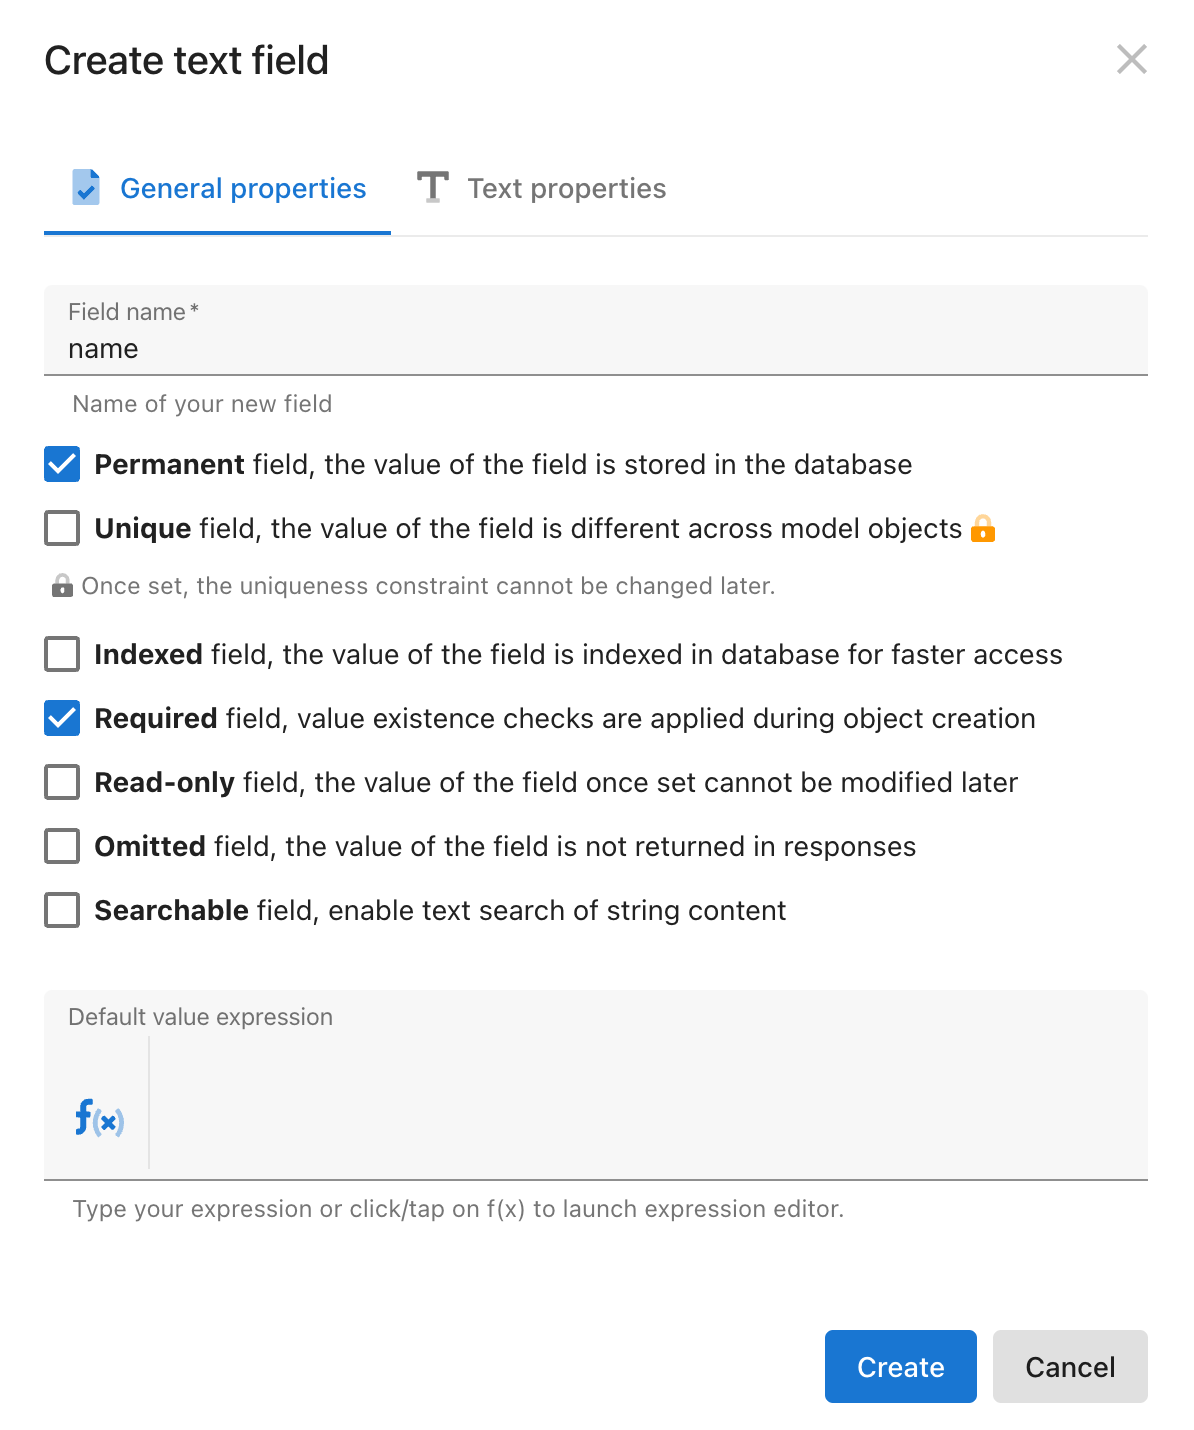Click the T icon beside Text properties

pyautogui.click(x=433, y=187)
